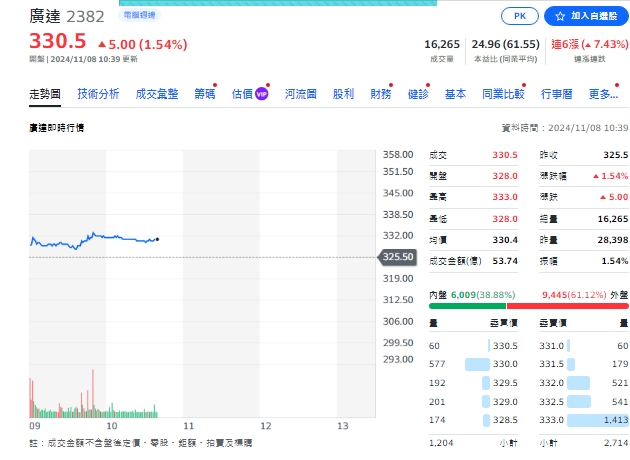
Task: Click the 振幅 1.54% value
Action: pyautogui.click(x=615, y=261)
